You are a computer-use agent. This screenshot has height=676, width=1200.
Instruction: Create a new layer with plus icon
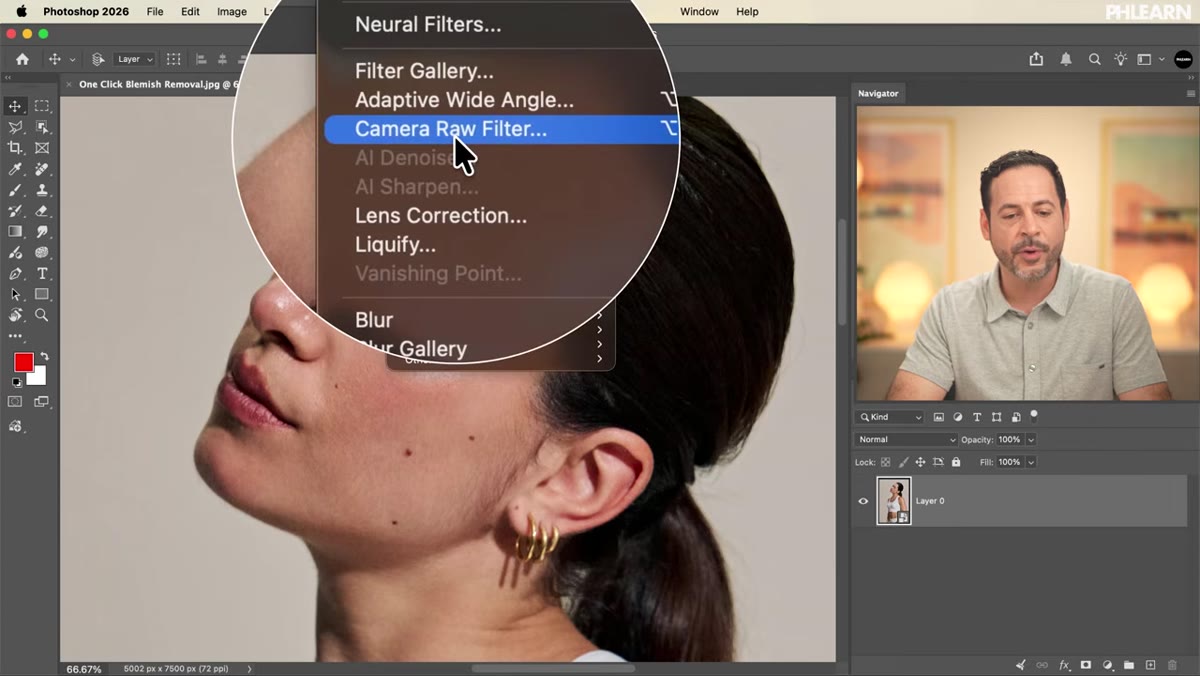click(x=1150, y=665)
